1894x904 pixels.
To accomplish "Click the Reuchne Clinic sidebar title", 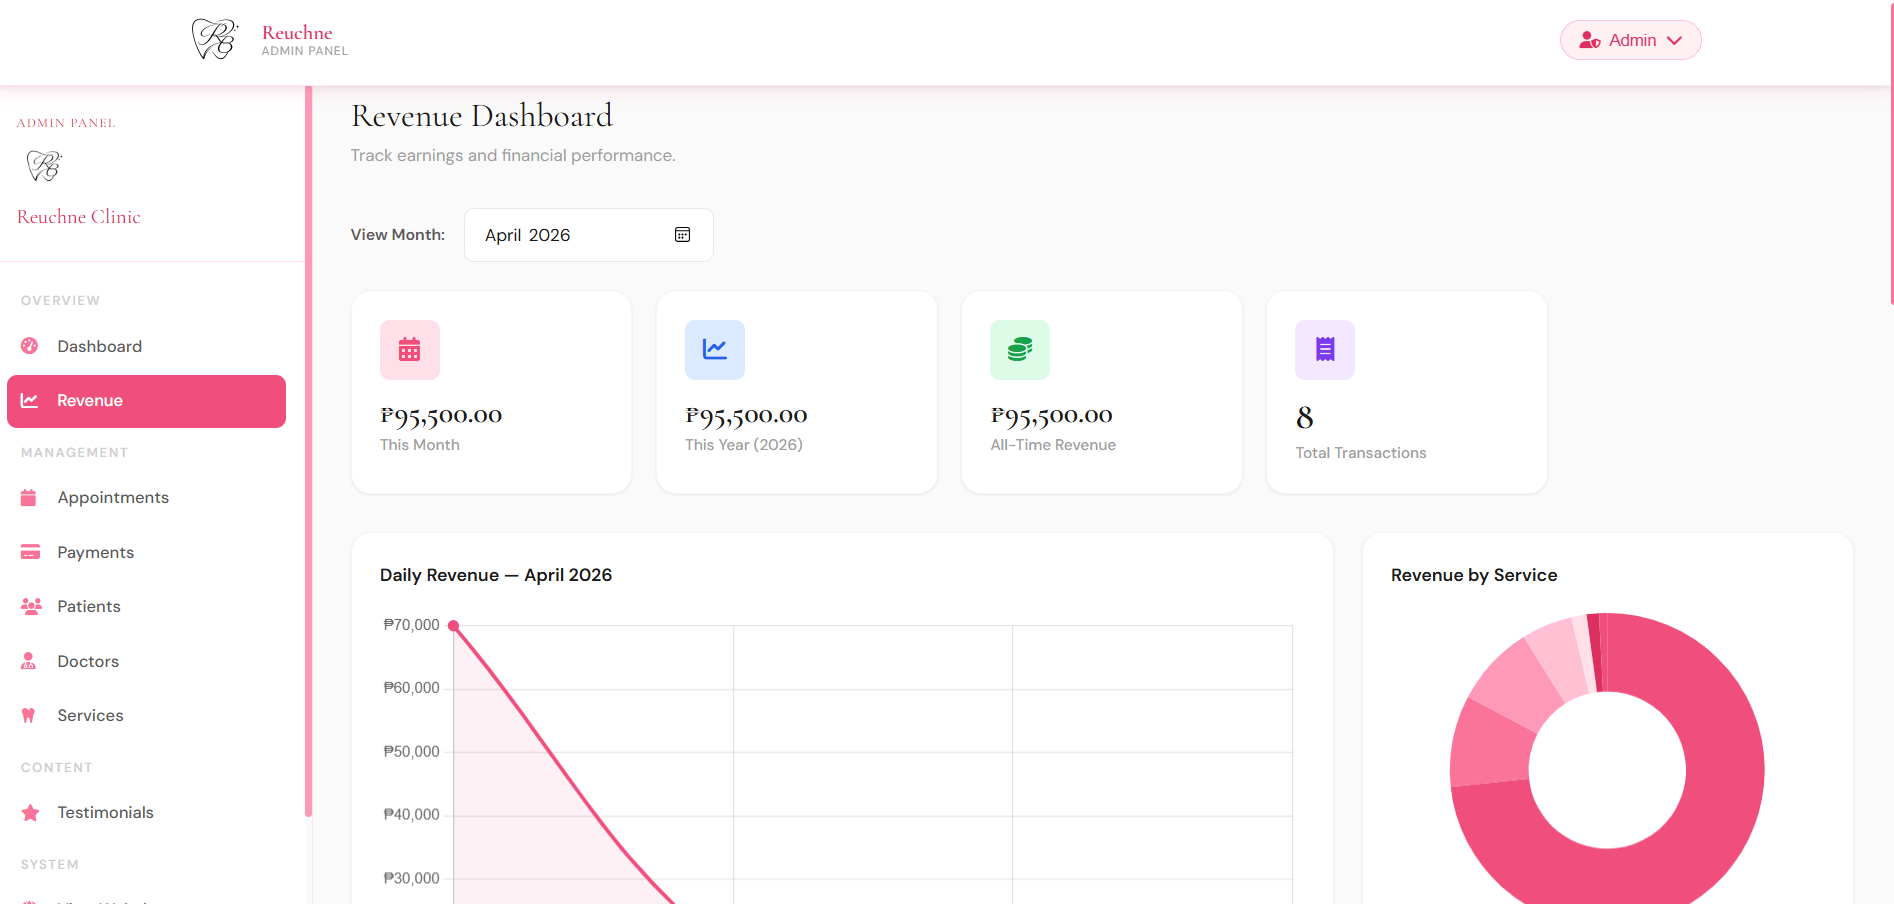I will click(79, 217).
